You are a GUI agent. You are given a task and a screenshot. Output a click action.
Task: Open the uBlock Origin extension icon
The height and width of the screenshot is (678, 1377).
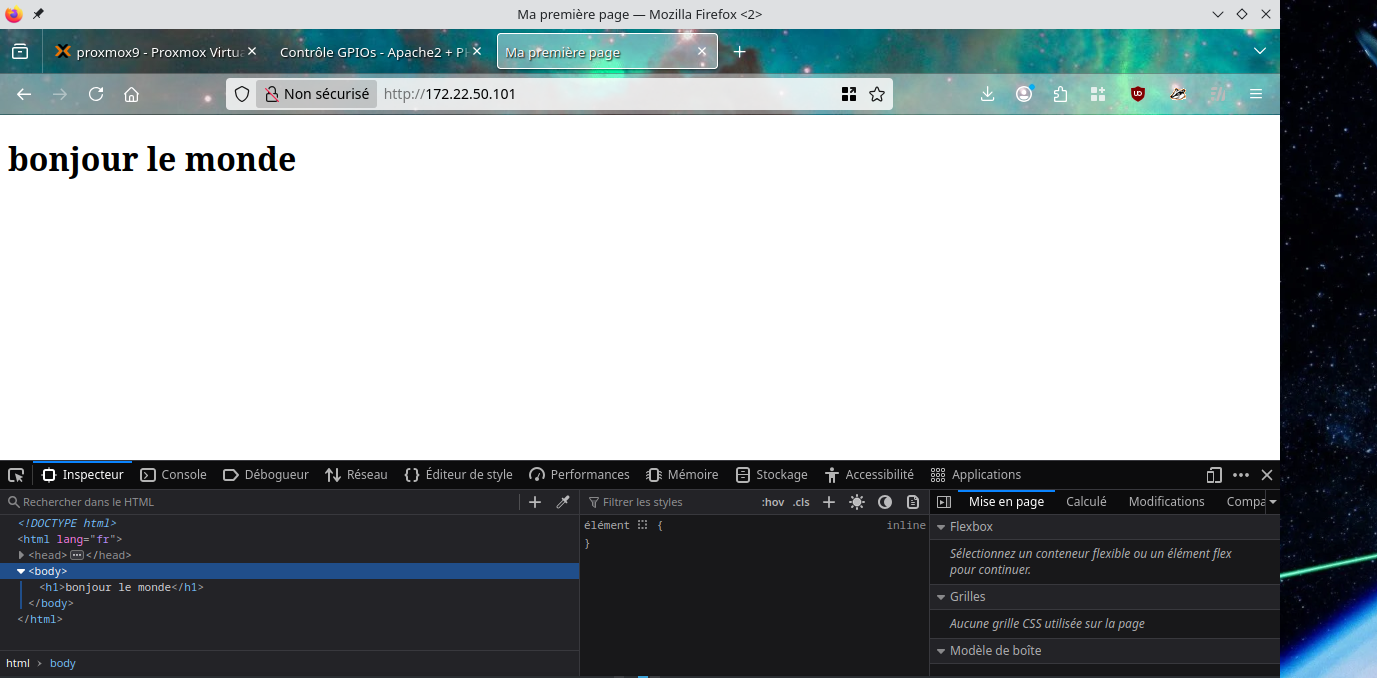coord(1137,94)
